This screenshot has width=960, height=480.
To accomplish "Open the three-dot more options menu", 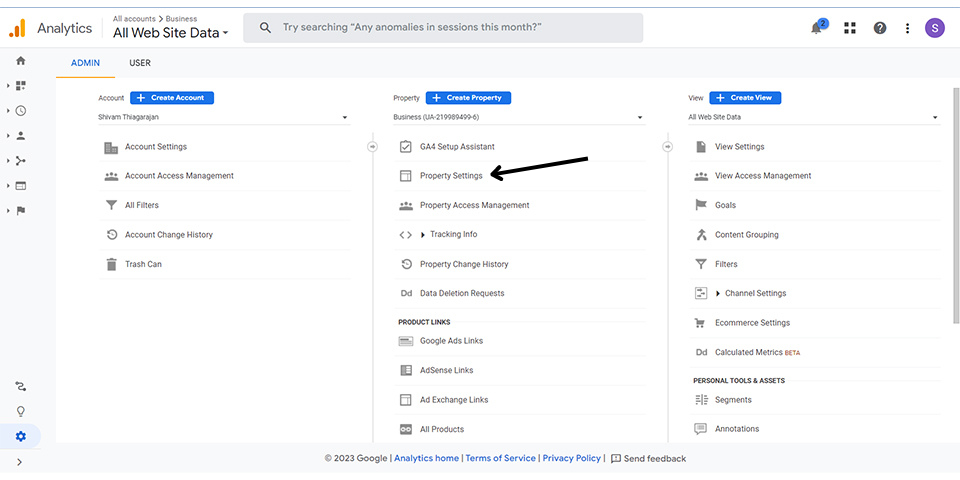I will (907, 28).
